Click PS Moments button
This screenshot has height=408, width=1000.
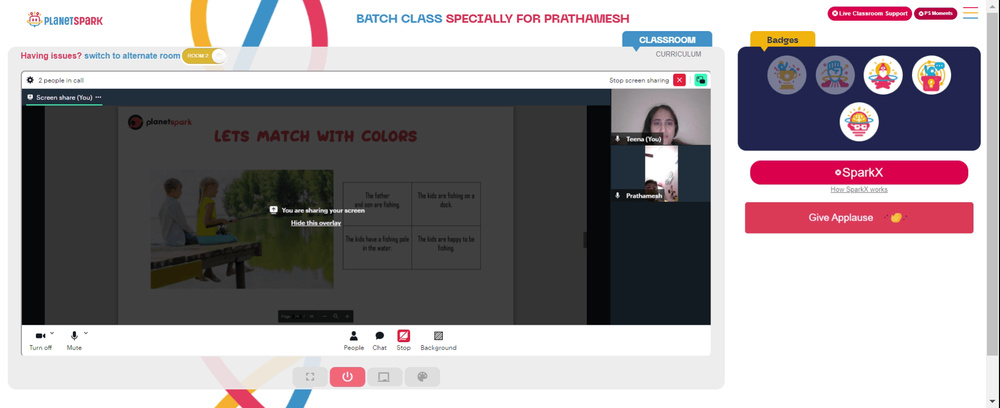pyautogui.click(x=936, y=13)
